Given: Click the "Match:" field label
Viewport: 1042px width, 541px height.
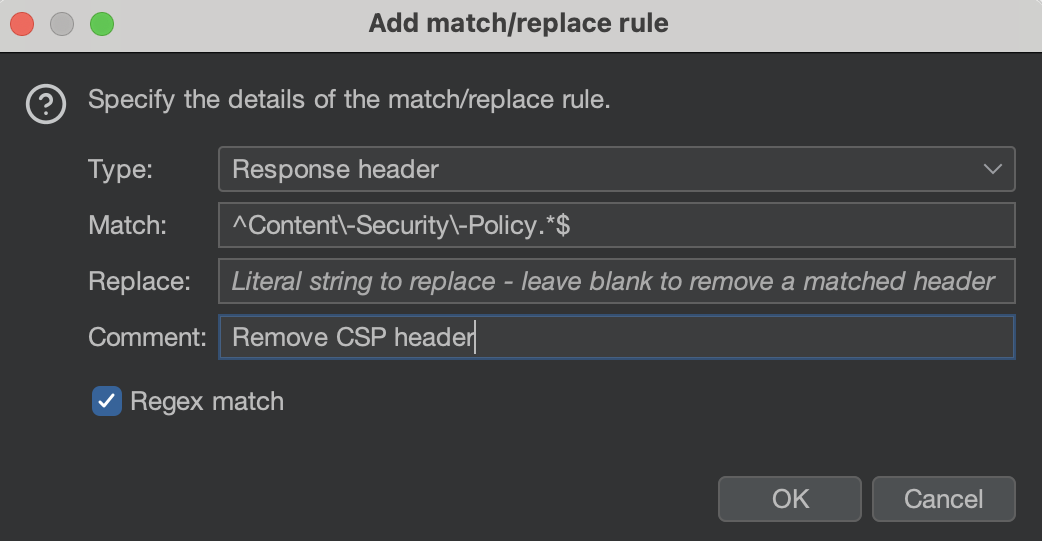Looking at the screenshot, I should (x=126, y=225).
